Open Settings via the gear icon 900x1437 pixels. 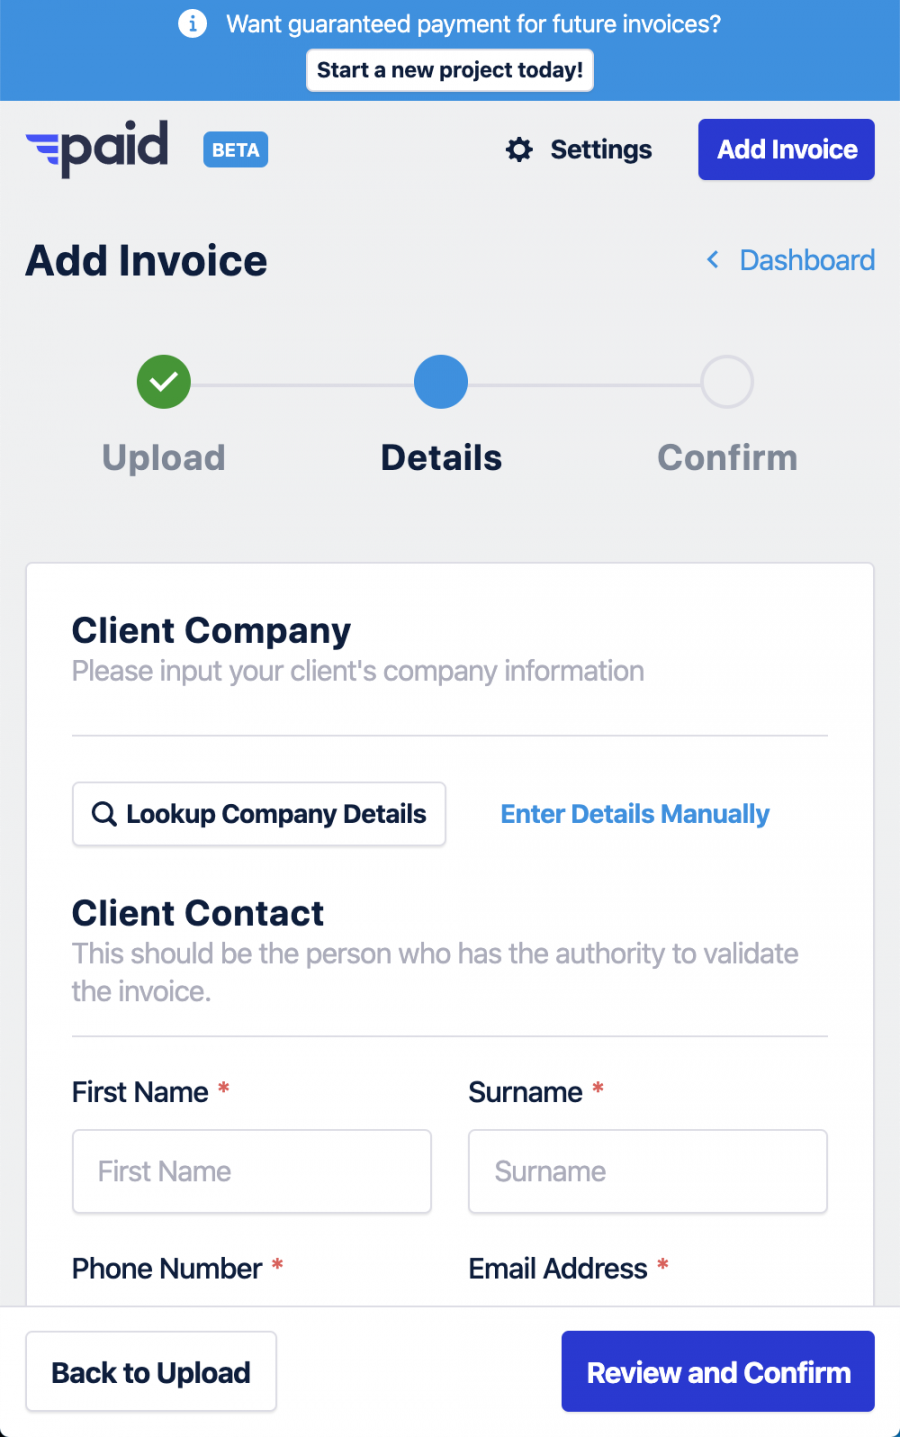519,150
